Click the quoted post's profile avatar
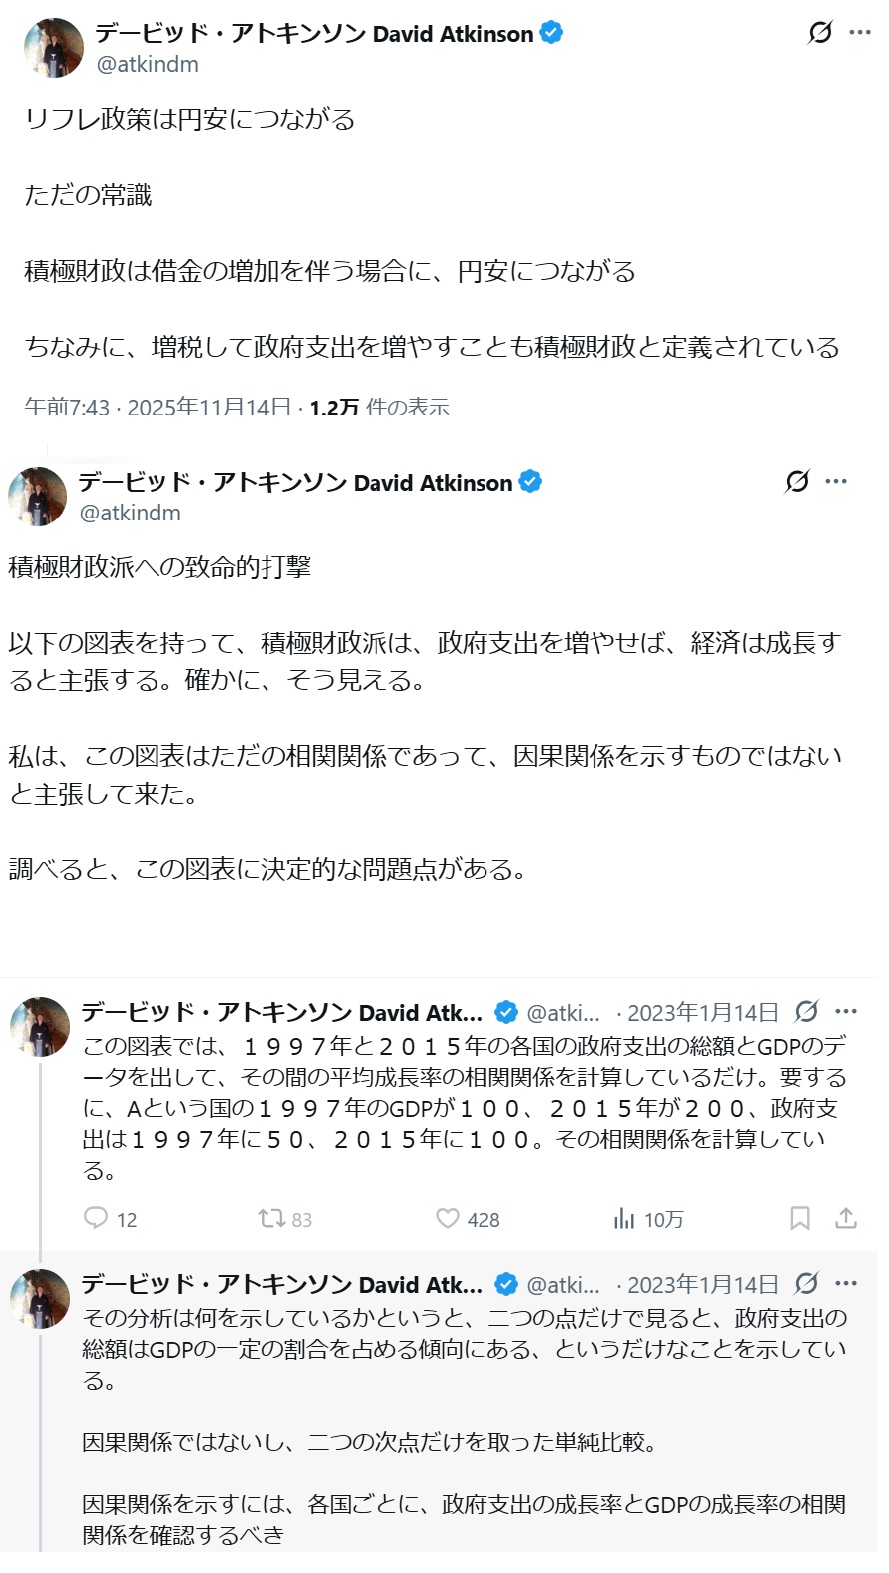Screen dimensions: 889x1573 tap(38, 496)
